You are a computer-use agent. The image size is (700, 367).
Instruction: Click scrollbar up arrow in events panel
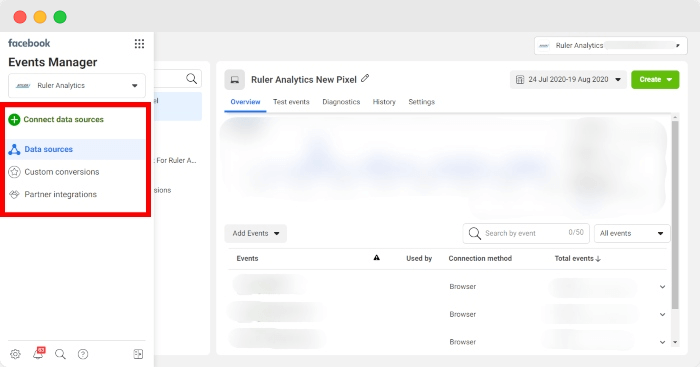pyautogui.click(x=675, y=117)
